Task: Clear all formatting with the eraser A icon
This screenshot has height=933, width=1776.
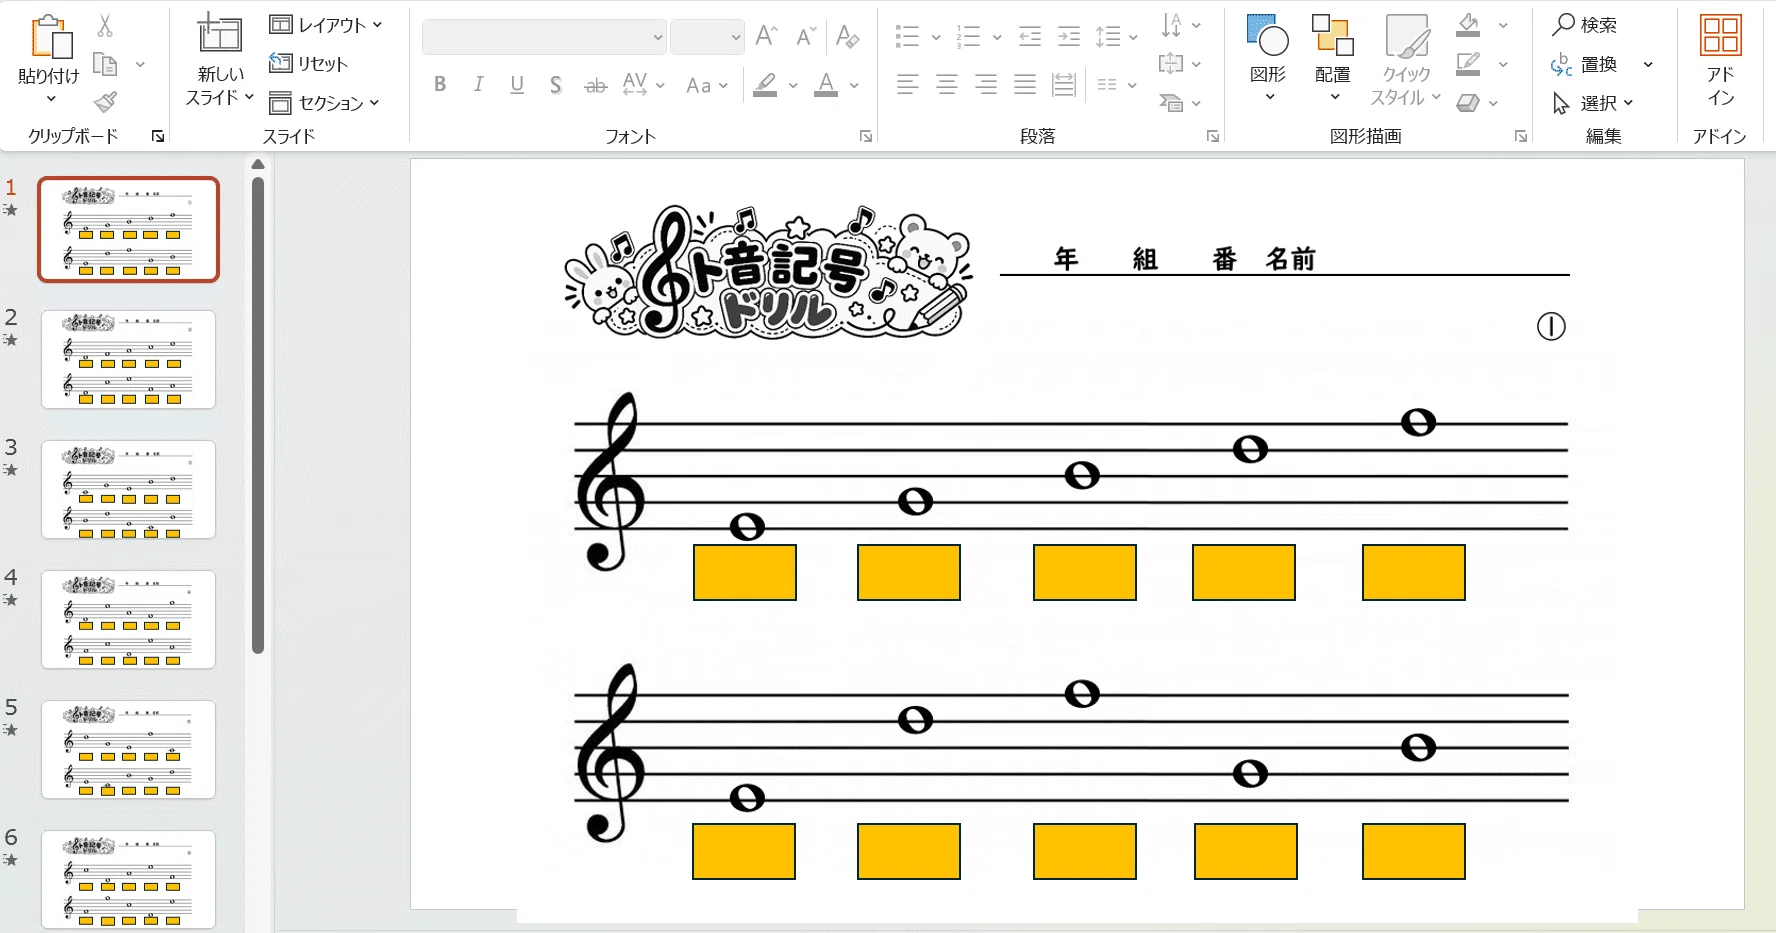Action: coord(847,37)
